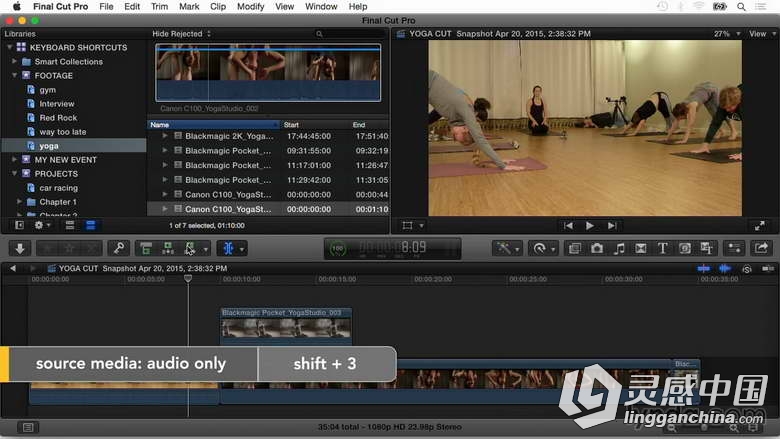Open the Modify menu
This screenshot has width=780, height=439.
click(x=250, y=6)
